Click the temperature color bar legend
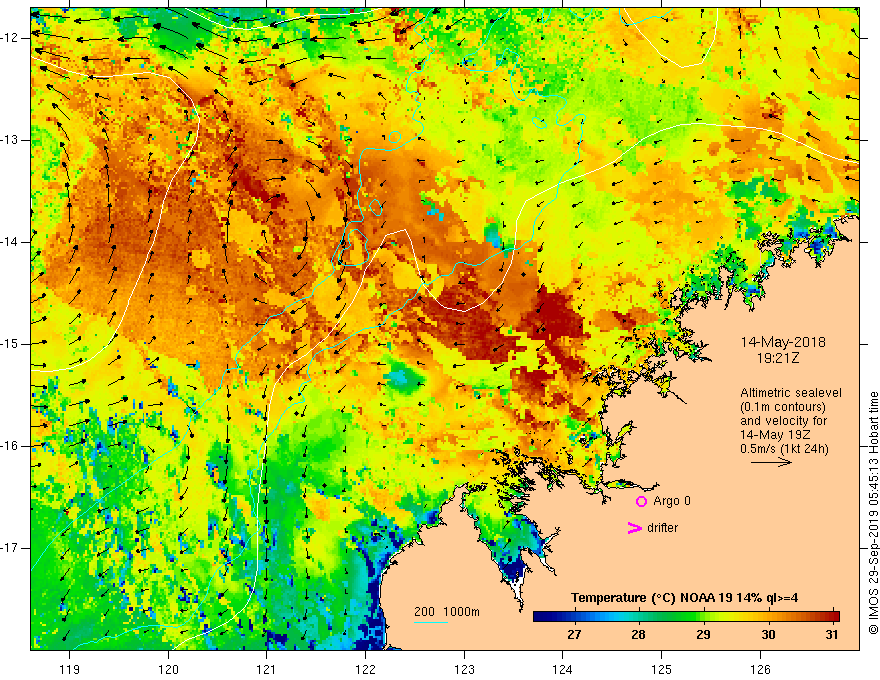The height and width of the screenshot is (680, 880). pyautogui.click(x=686, y=616)
